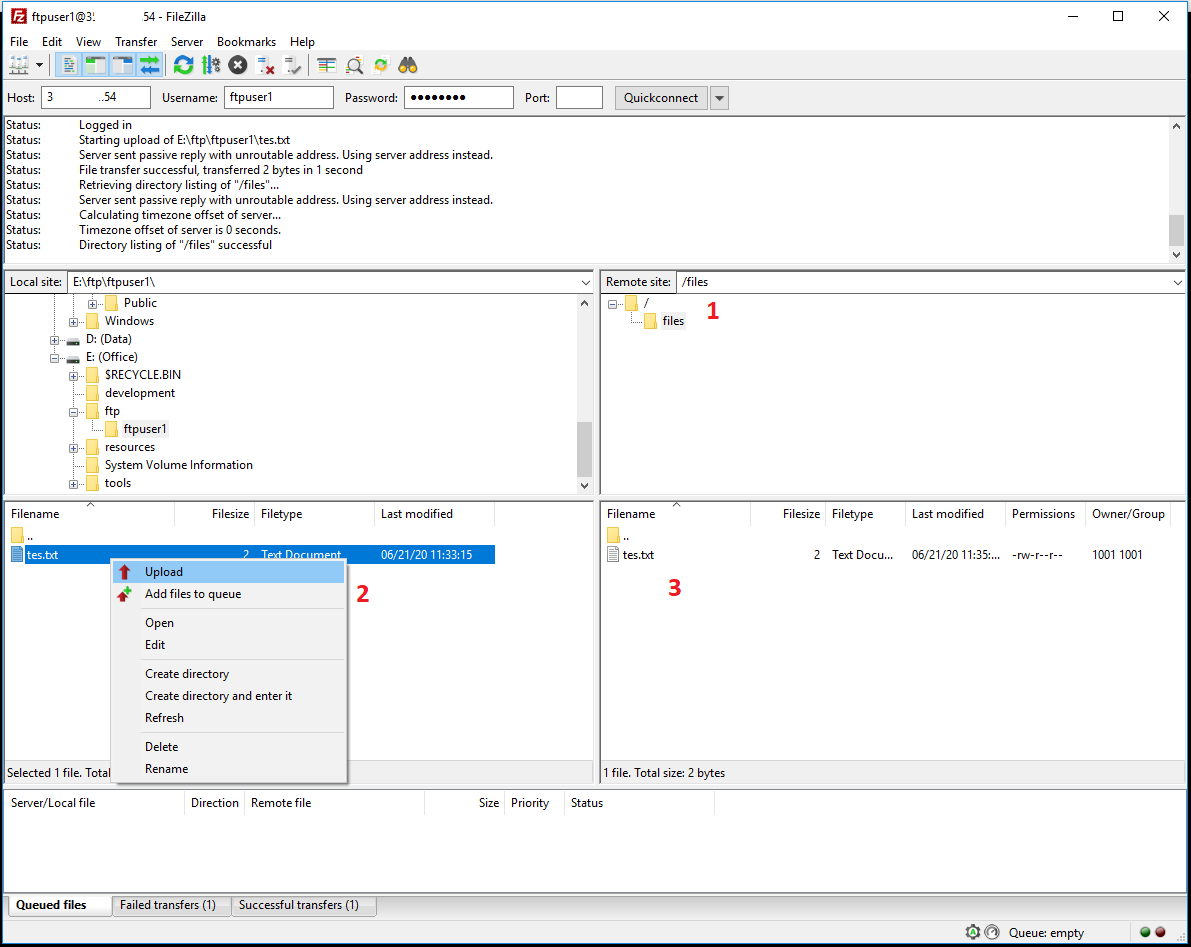Image resolution: width=1191 pixels, height=947 pixels.
Task: Choose Create directory in context menu
Action: pos(229,674)
